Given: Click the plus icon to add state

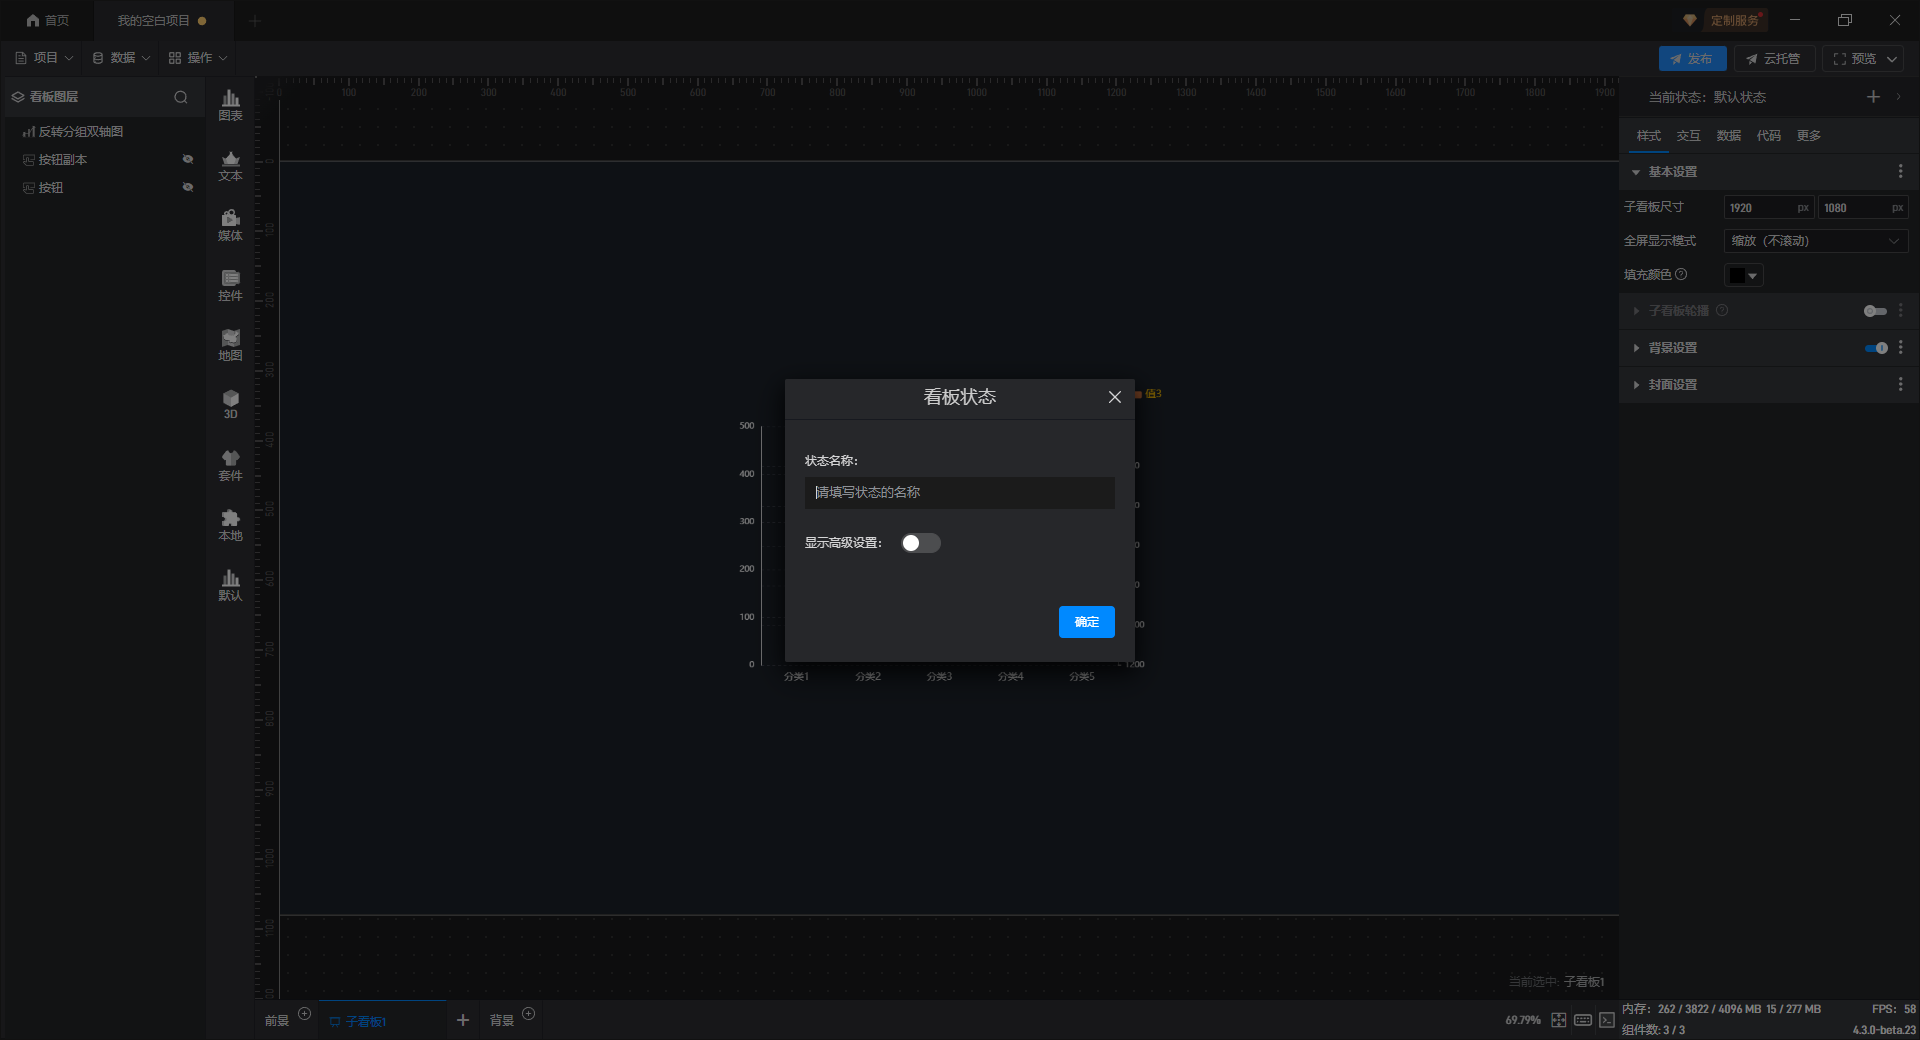Looking at the screenshot, I should (1873, 97).
